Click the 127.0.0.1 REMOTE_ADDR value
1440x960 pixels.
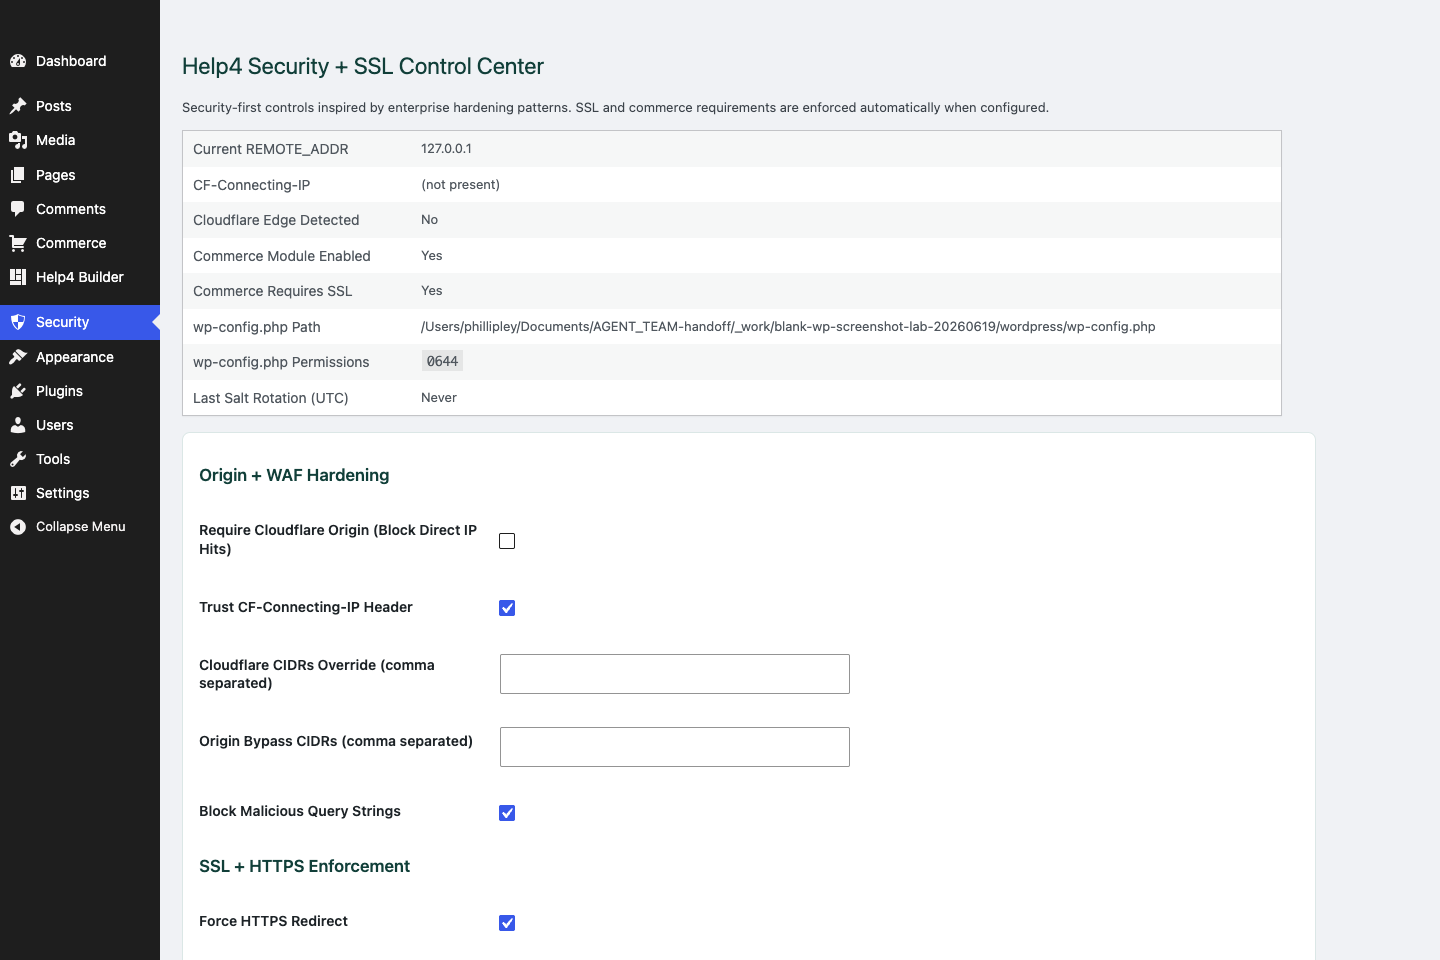tap(446, 149)
